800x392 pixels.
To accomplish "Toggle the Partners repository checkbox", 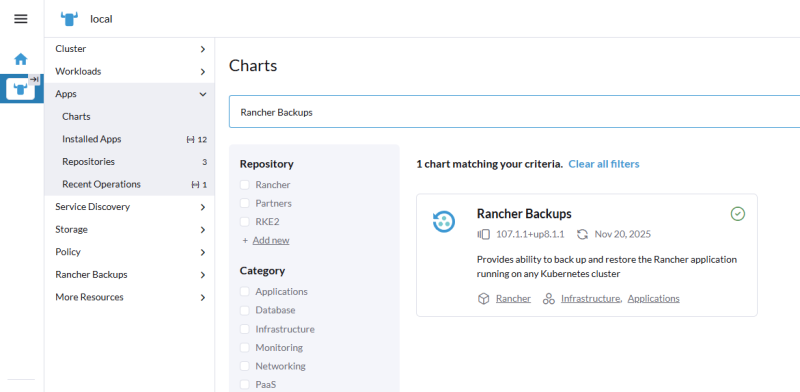I will click(245, 203).
